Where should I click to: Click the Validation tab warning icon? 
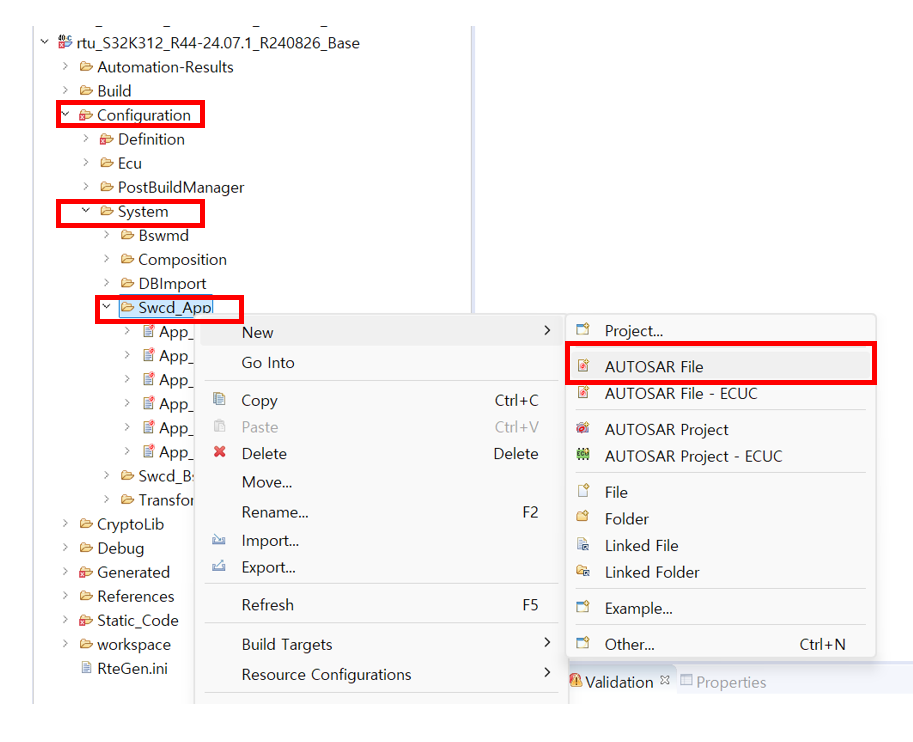575,682
